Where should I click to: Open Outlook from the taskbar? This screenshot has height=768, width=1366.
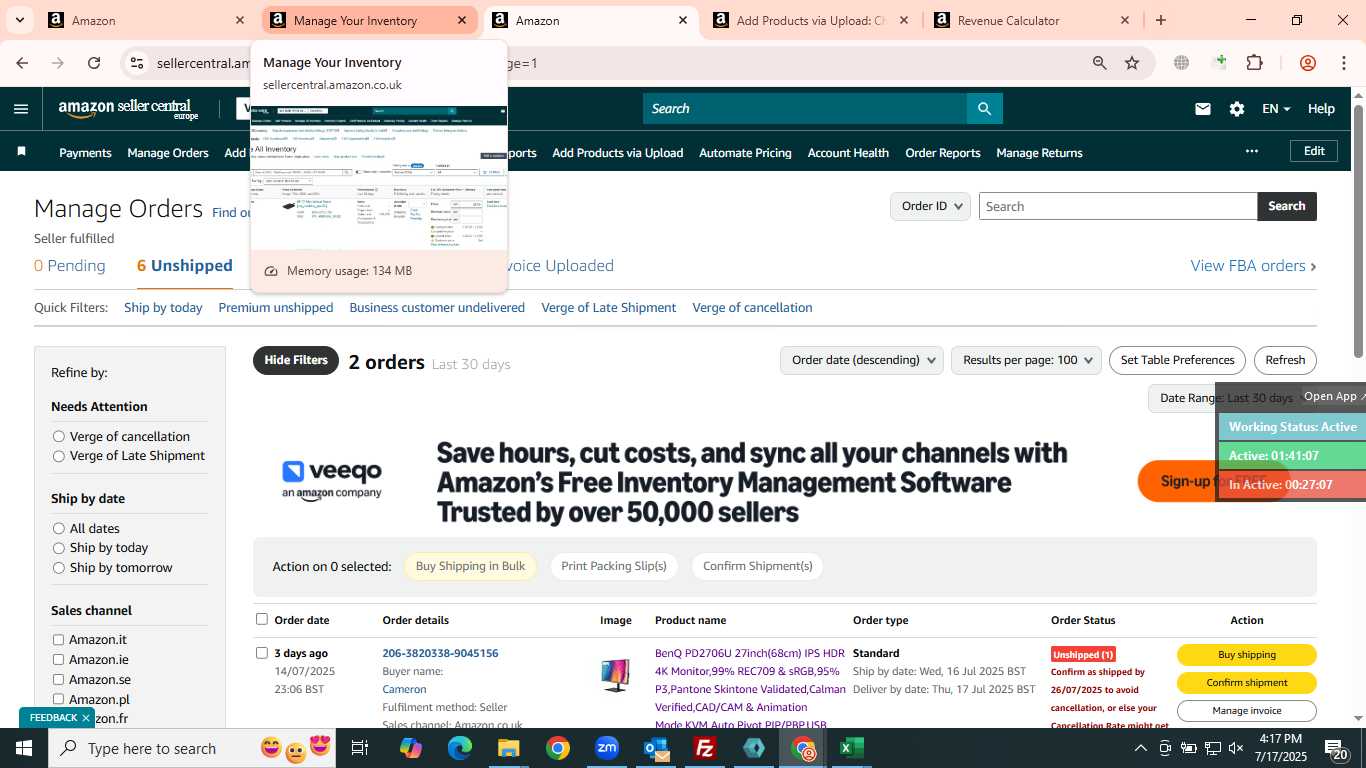click(x=656, y=748)
